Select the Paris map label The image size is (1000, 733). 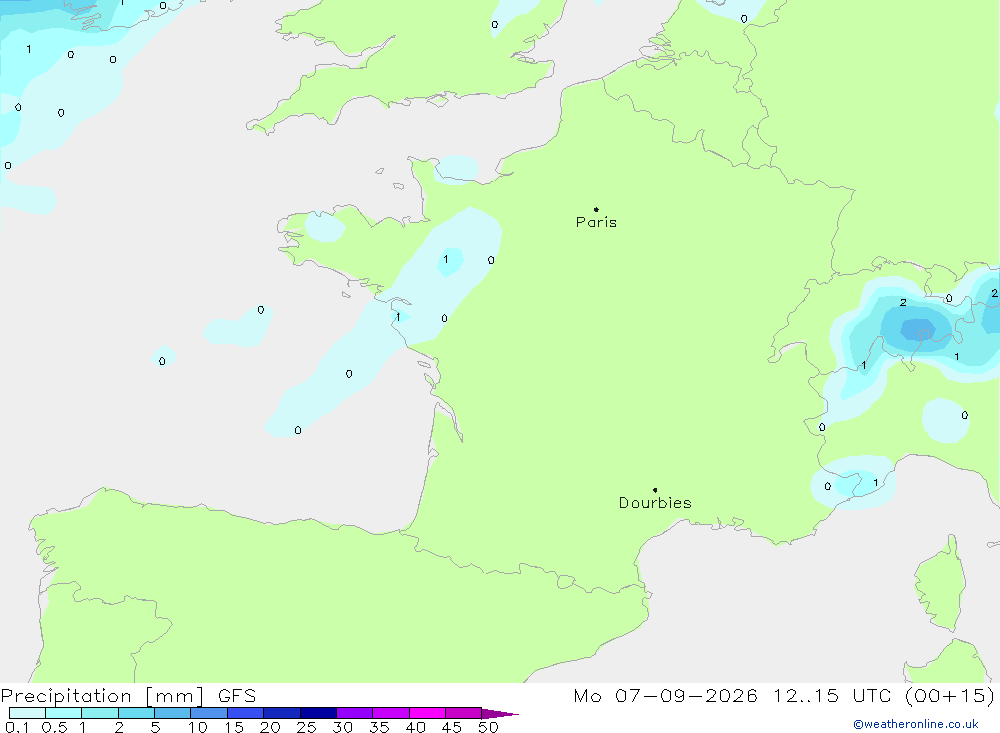coord(596,222)
